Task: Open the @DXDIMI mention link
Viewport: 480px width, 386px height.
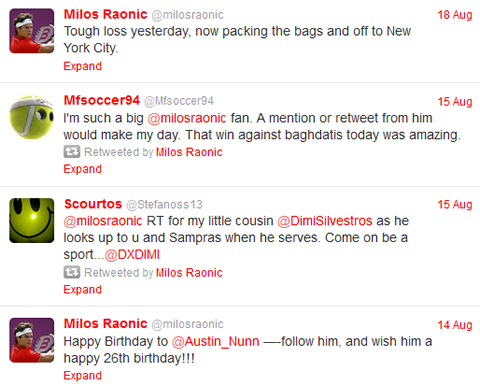Action: [x=132, y=255]
